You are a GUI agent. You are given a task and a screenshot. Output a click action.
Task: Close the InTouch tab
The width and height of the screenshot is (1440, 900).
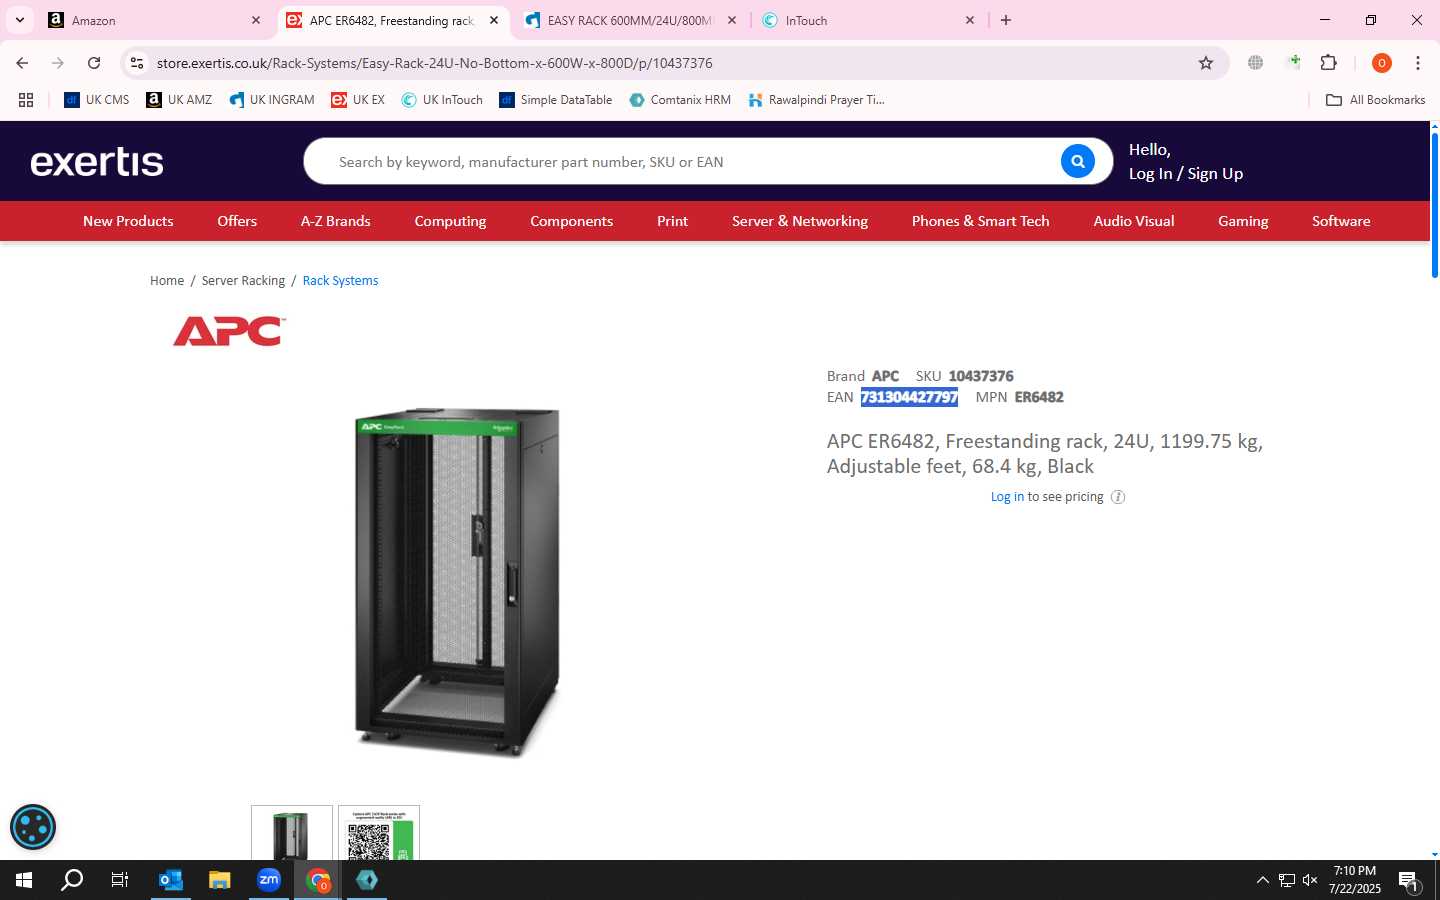(969, 20)
